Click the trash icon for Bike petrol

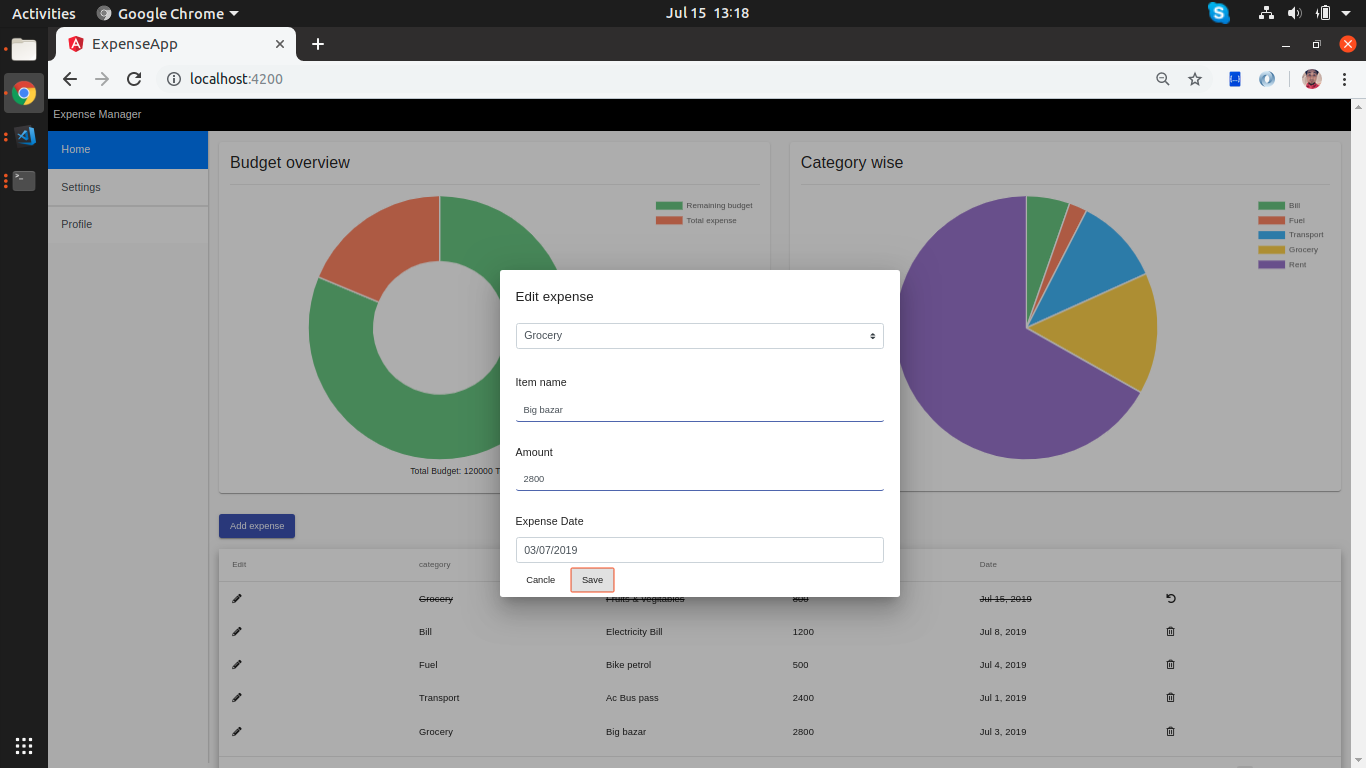pyautogui.click(x=1170, y=664)
